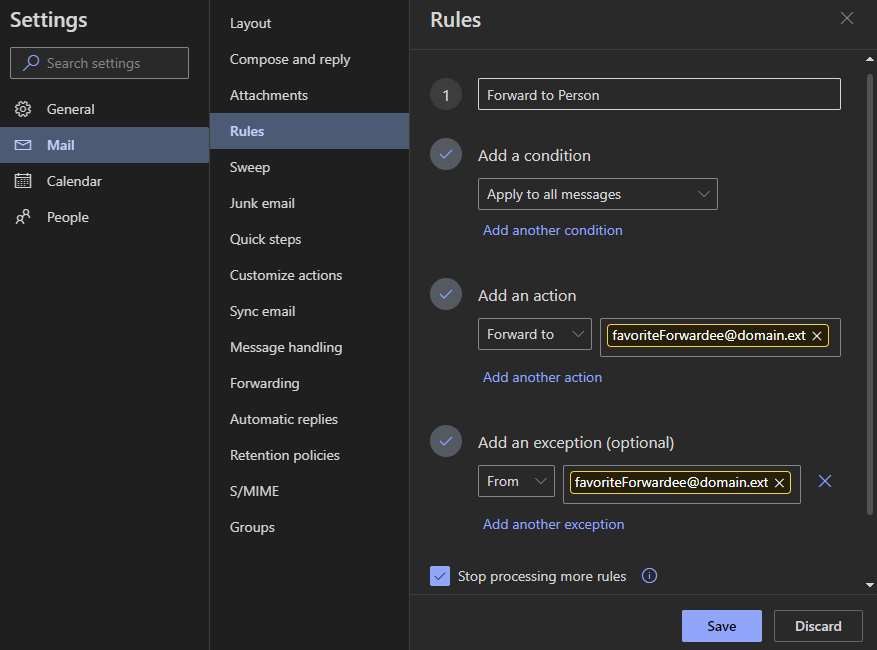
Task: Open the Layout settings section
Action: coord(309,23)
